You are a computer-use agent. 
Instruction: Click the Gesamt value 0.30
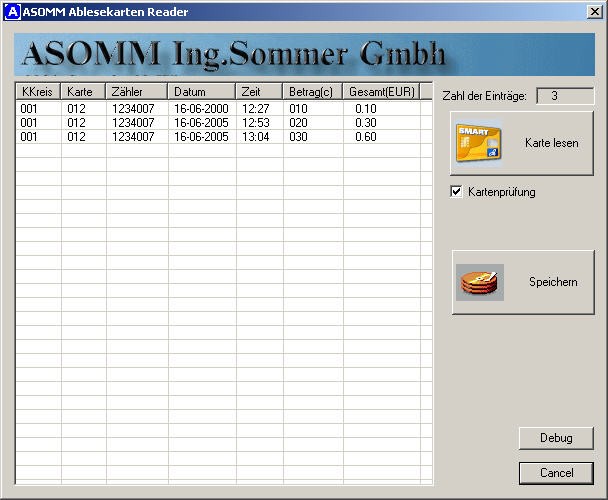pyautogui.click(x=382, y=123)
